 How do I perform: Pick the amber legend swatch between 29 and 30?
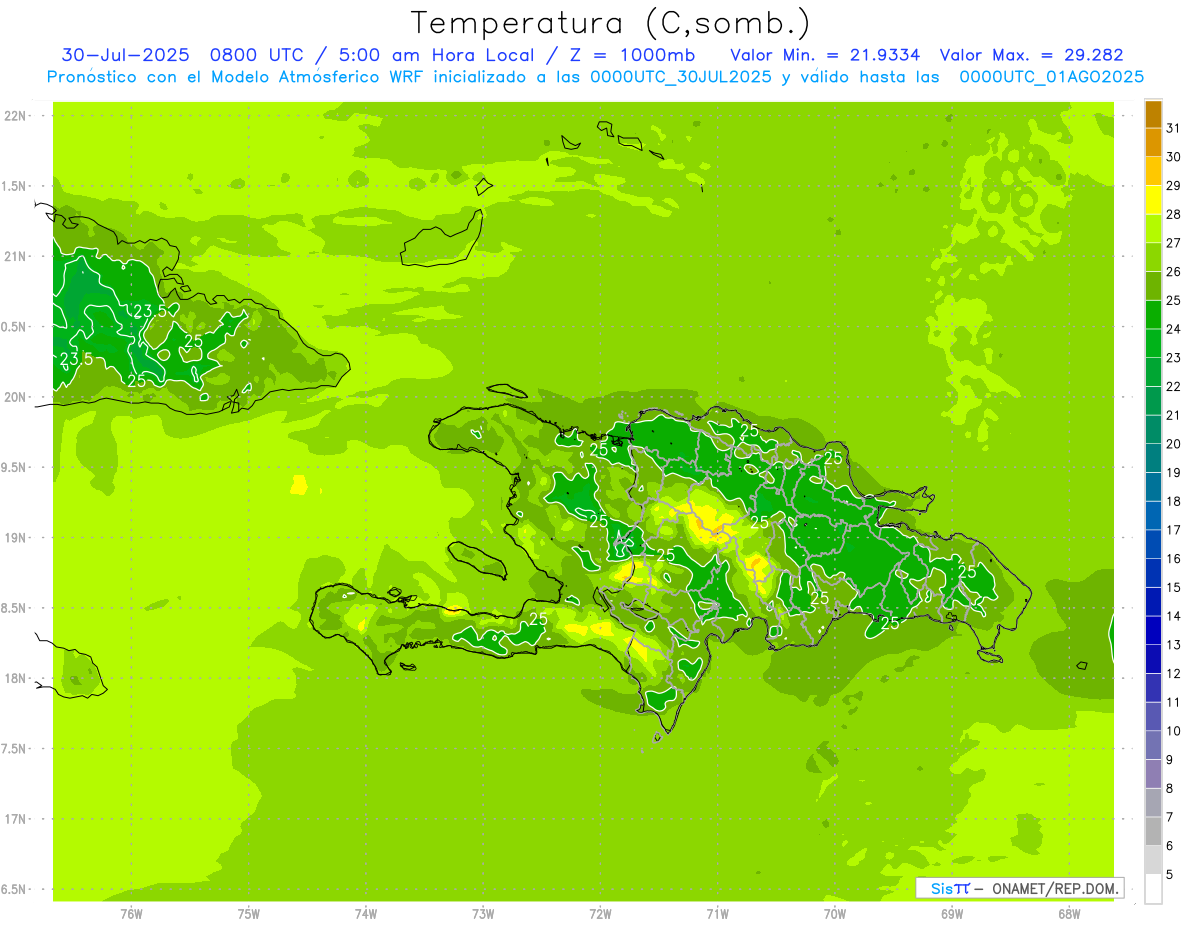1154,171
